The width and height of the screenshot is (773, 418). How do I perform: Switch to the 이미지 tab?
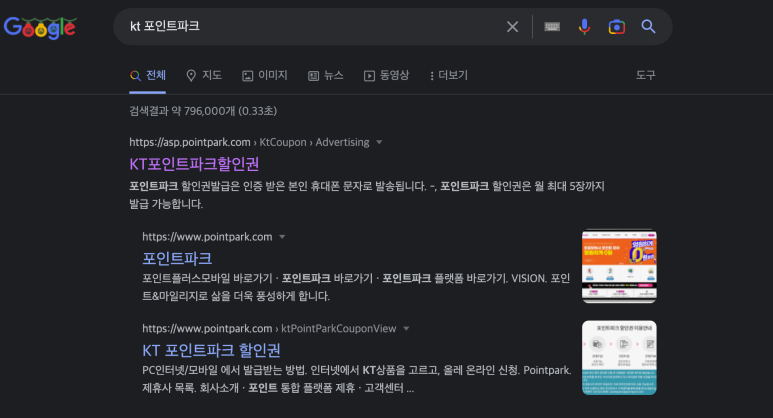[x=264, y=75]
